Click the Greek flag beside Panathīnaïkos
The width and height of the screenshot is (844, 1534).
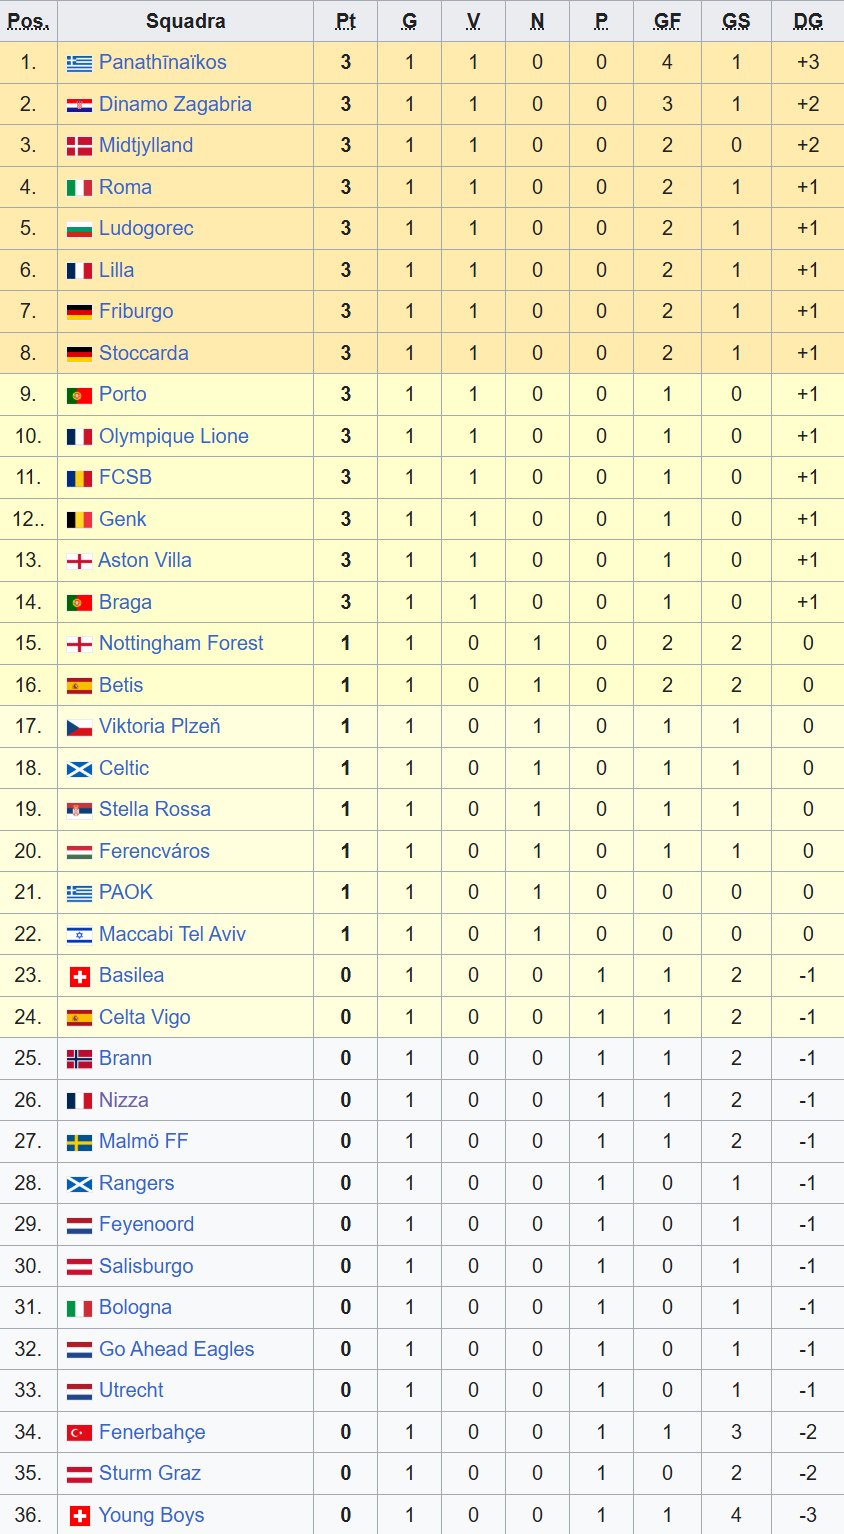[79, 63]
